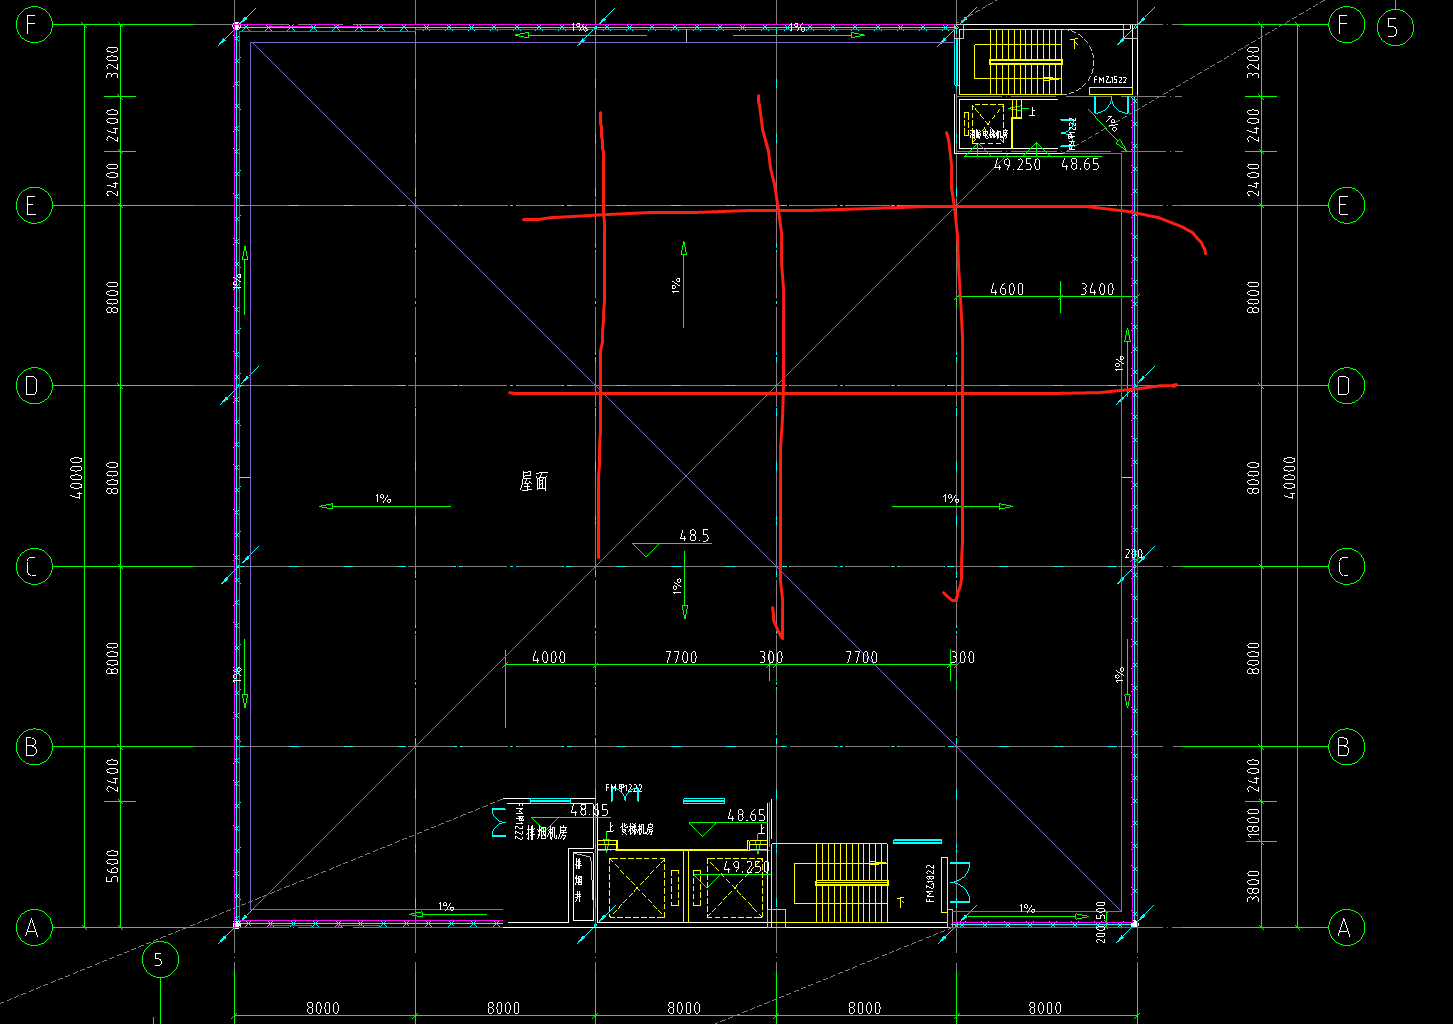Select the 1800 dimension text
Screen dimensions: 1453x1024
[x=1254, y=825]
